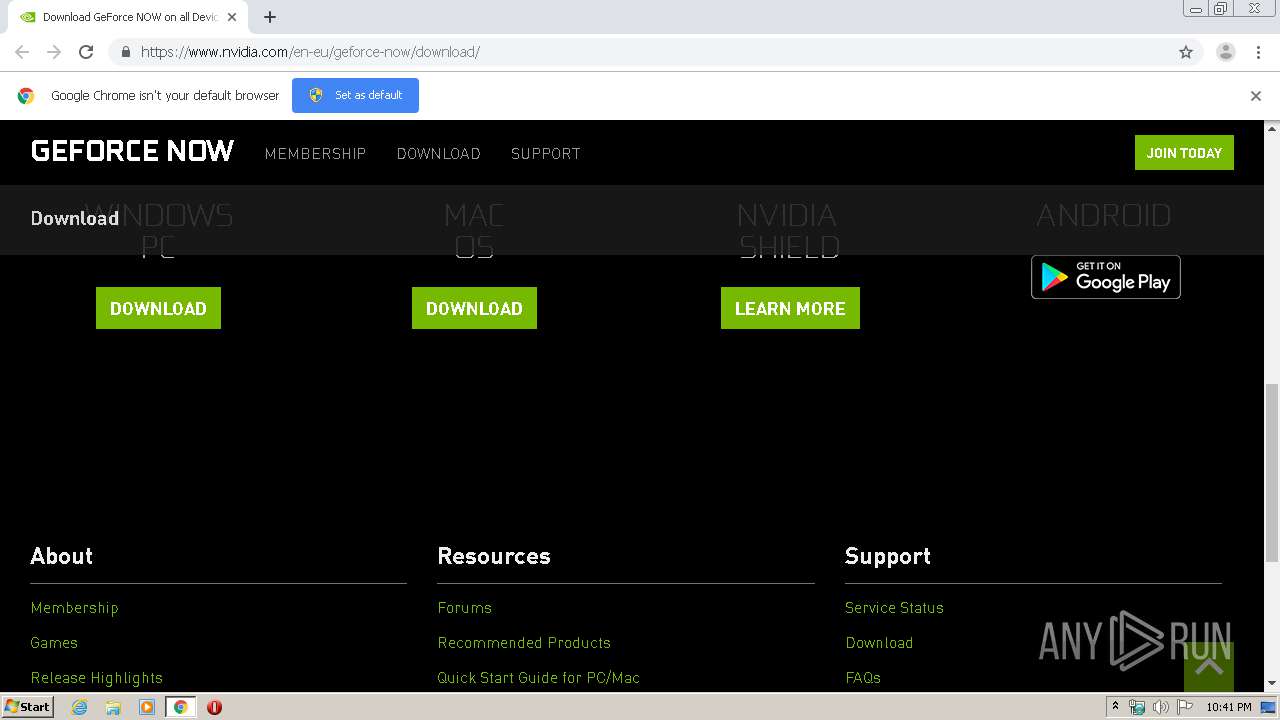Open the Opera taskbar icon
The image size is (1280, 720).
point(214,707)
